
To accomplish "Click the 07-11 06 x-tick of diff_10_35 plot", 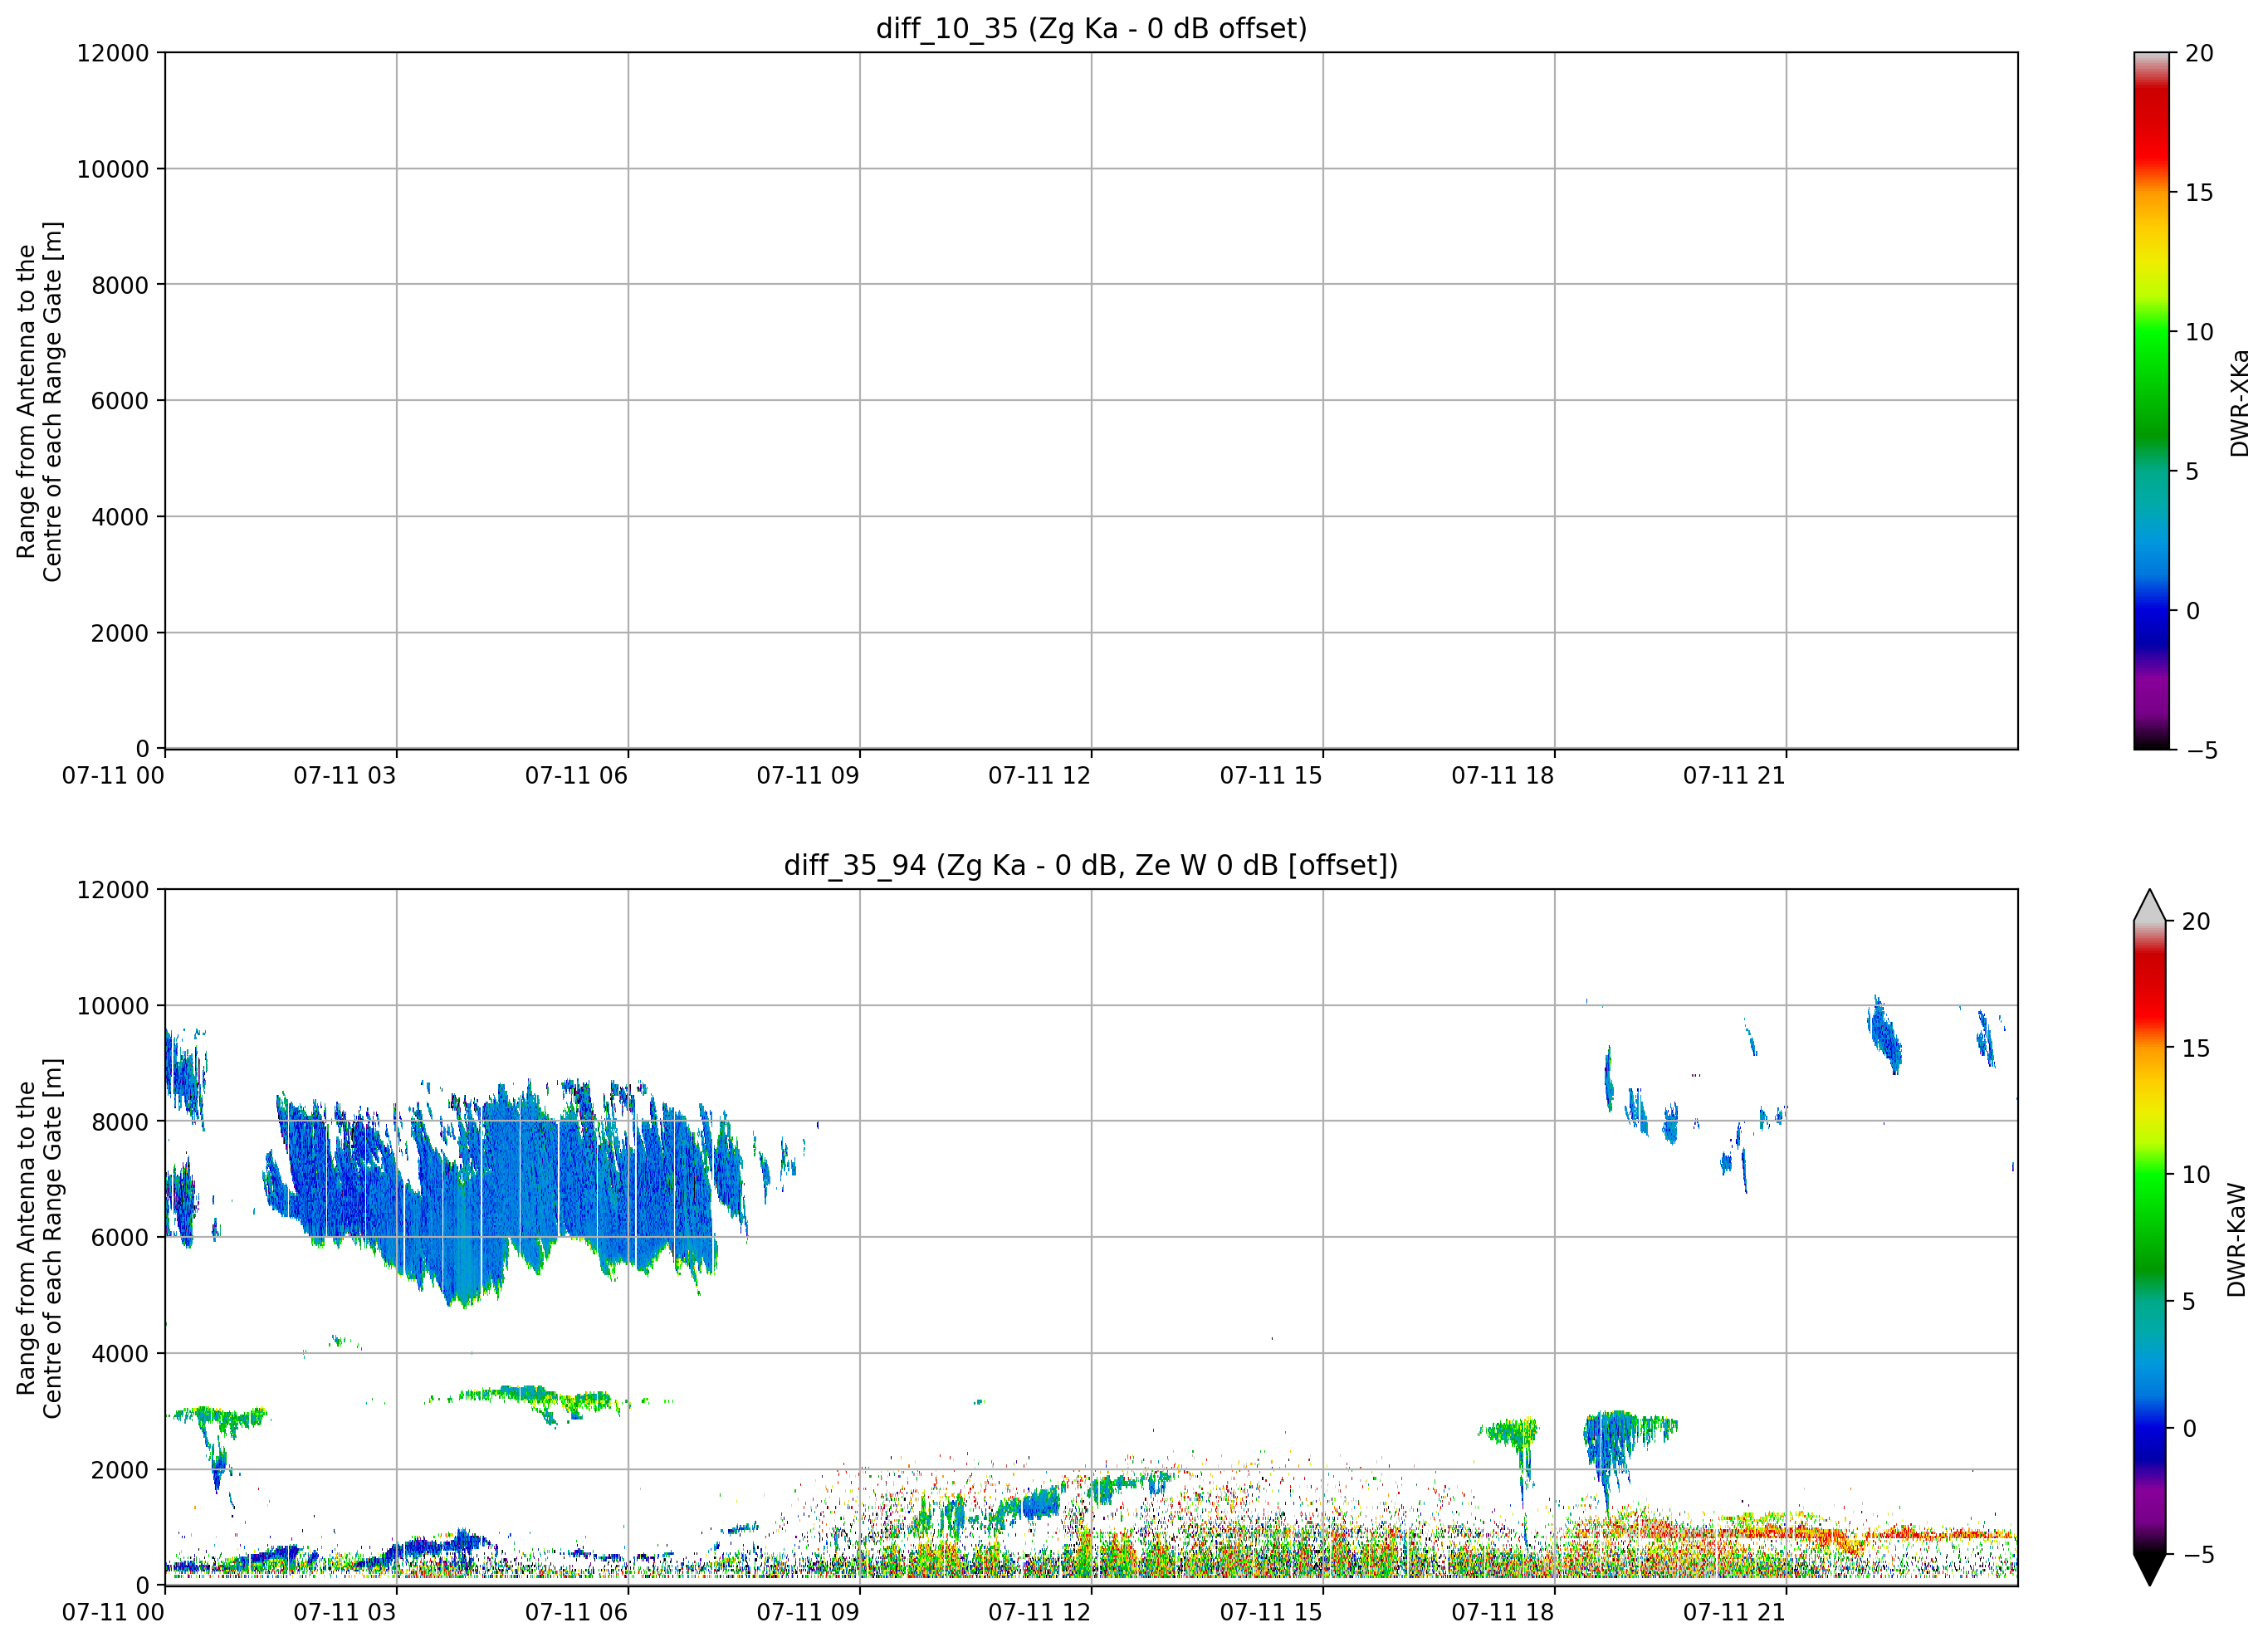I will tap(577, 776).
